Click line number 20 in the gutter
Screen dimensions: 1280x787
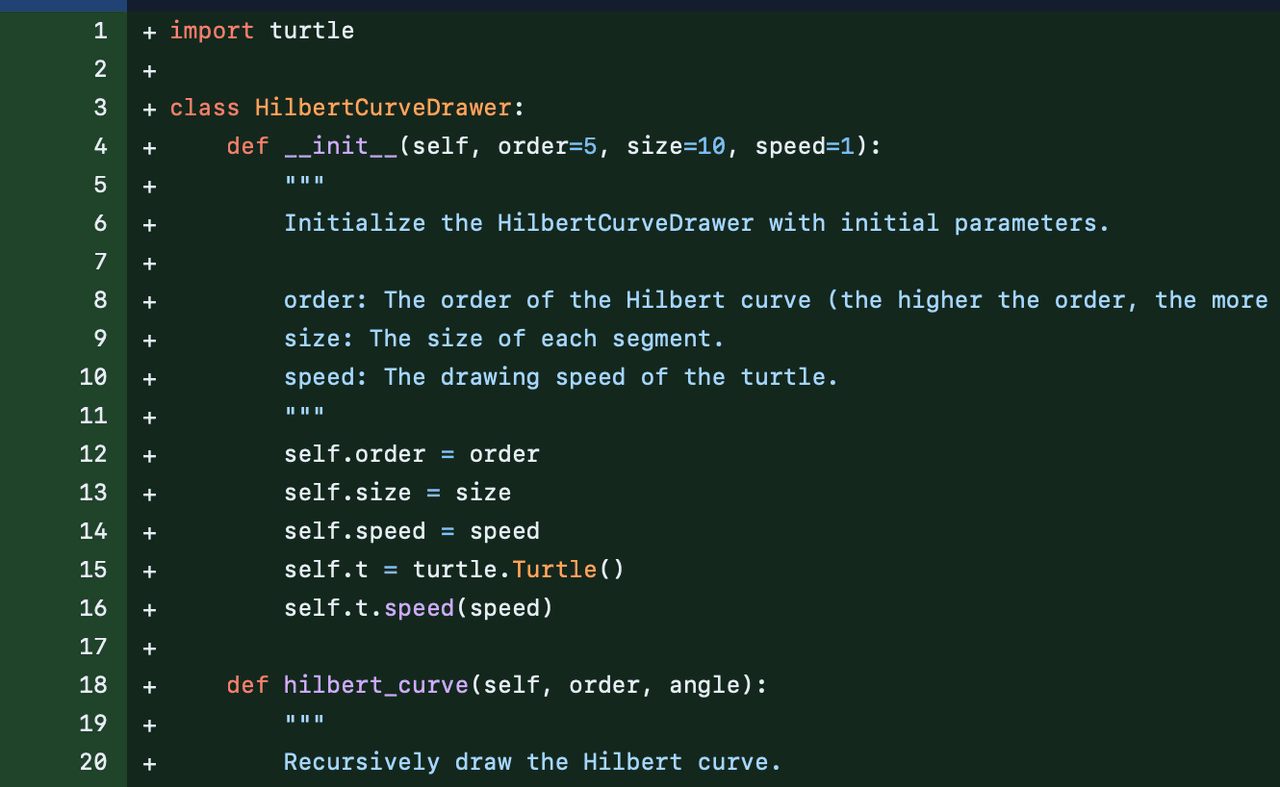click(93, 762)
